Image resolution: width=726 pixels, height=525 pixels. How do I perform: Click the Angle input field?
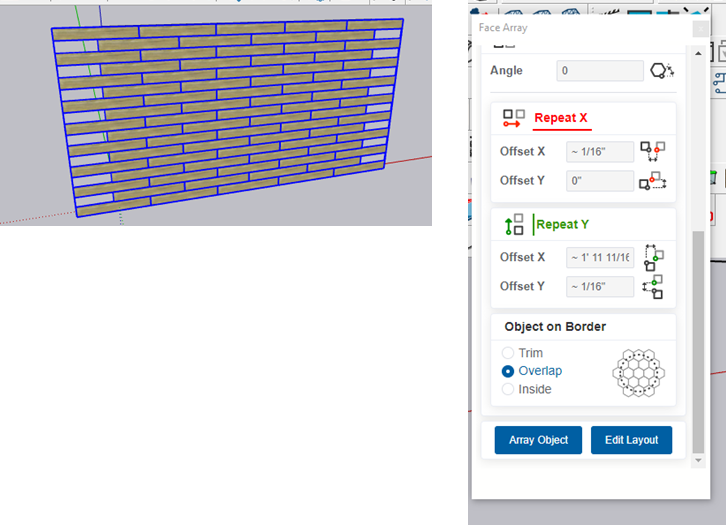(600, 71)
